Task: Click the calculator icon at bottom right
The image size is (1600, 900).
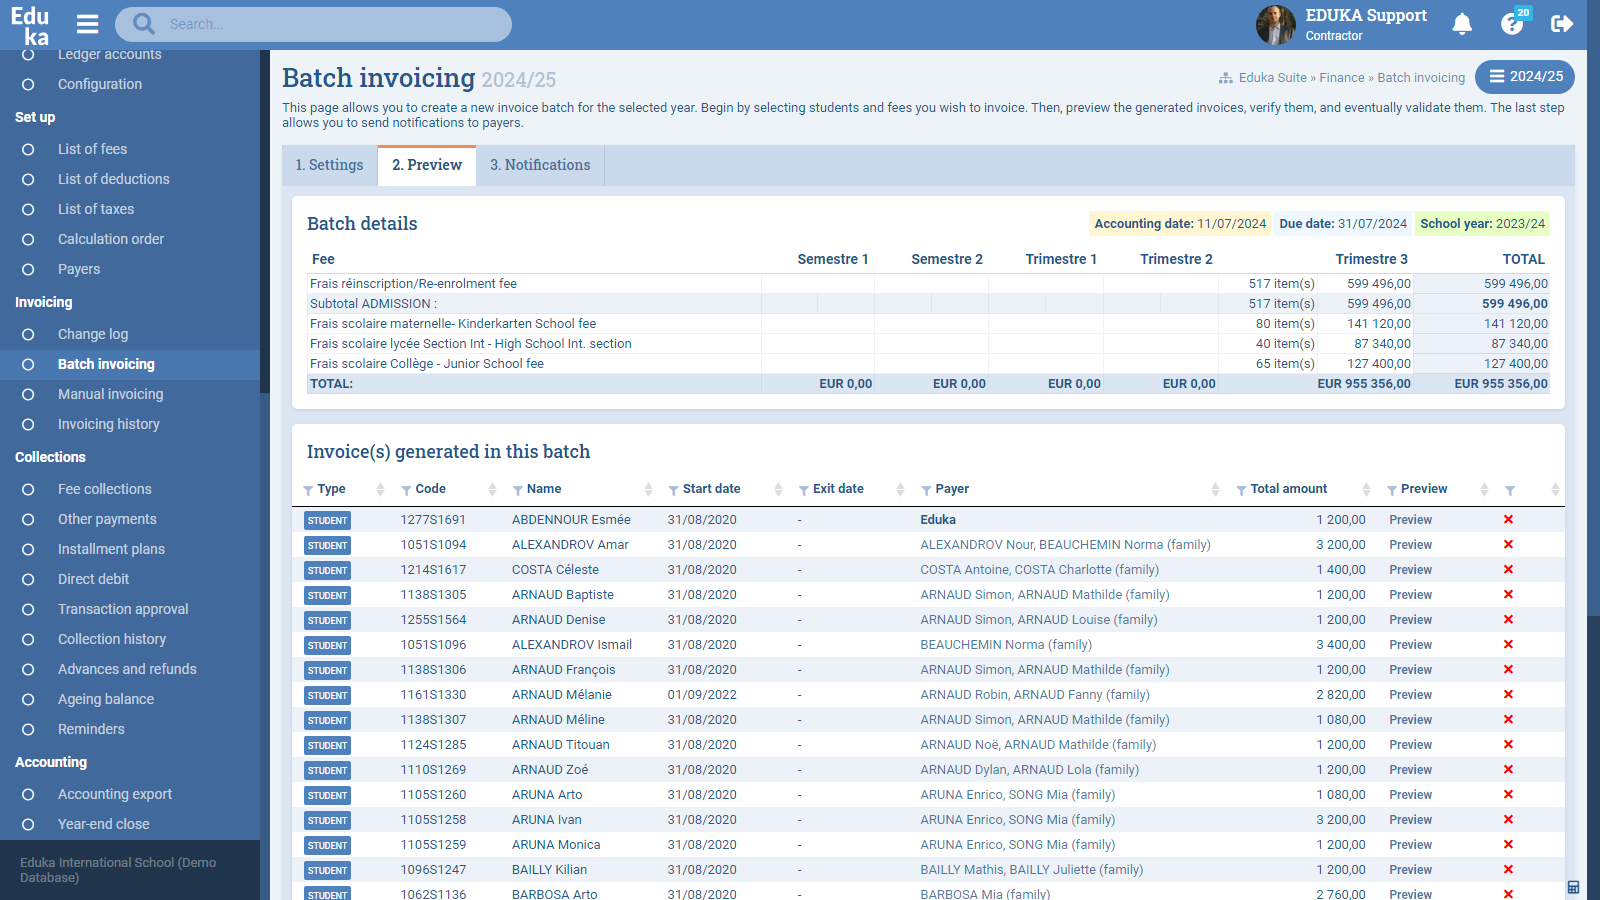Action: click(1573, 887)
